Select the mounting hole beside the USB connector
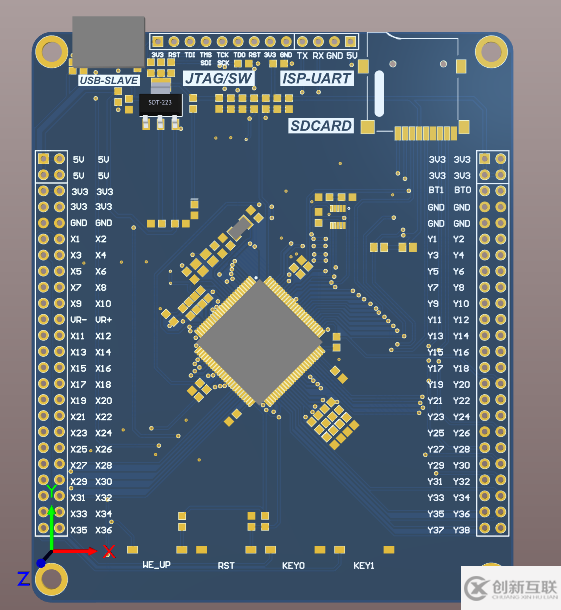Screen dimensions: 561x610 [x=51, y=52]
